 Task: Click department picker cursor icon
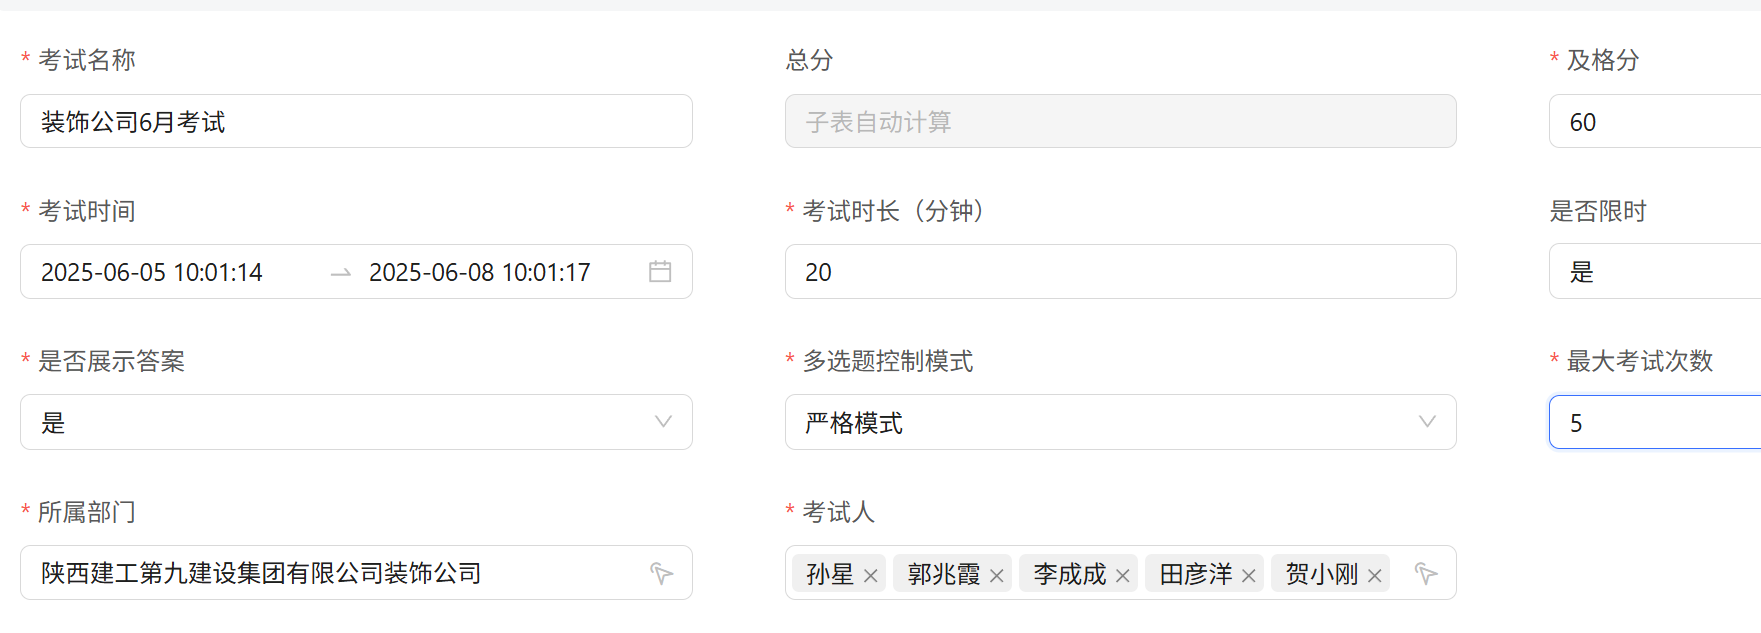pos(661,573)
